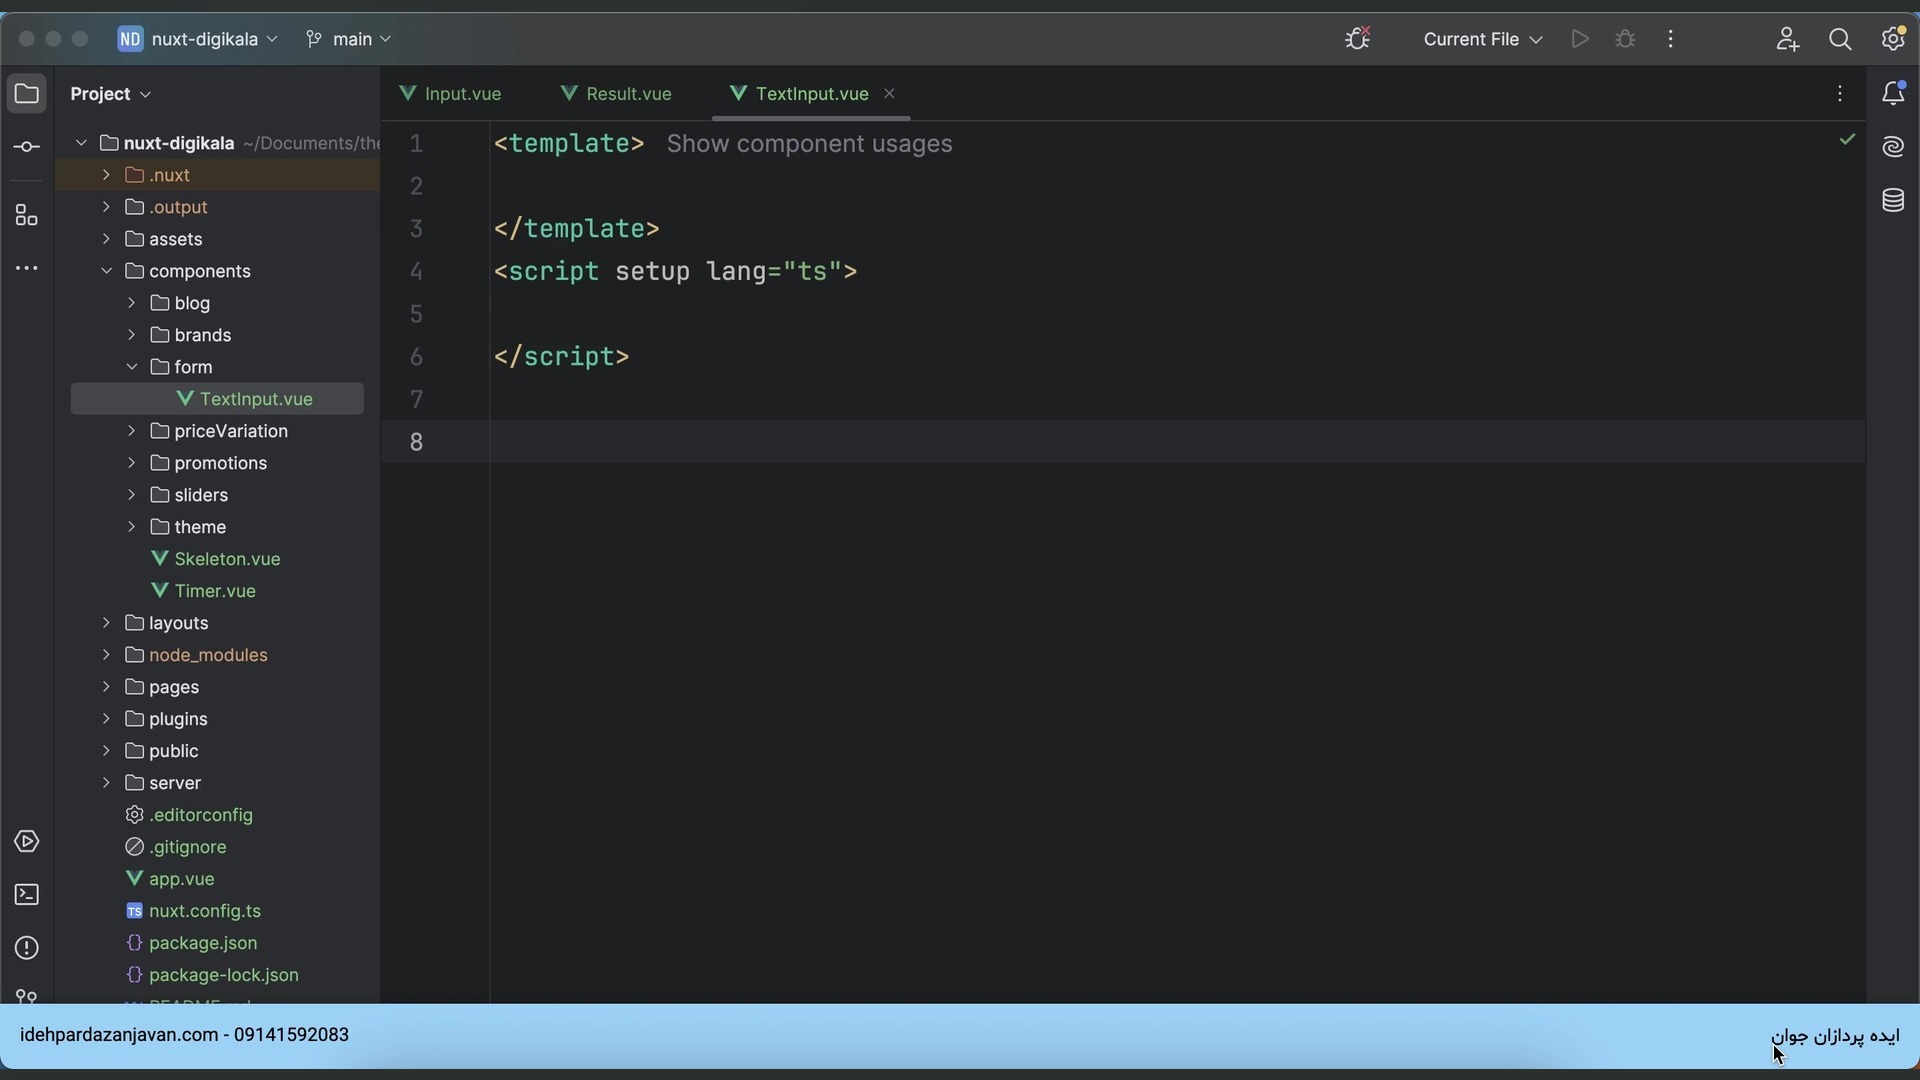Screen dimensions: 1920x1080
Task: Open the Commit tool window
Action: [27, 148]
